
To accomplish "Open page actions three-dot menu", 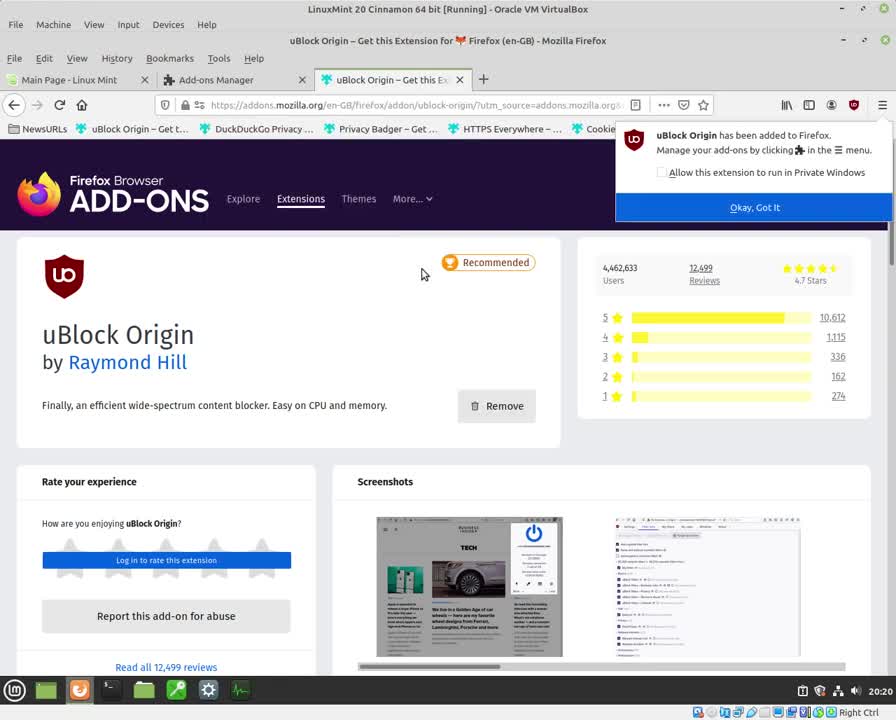I will 663,105.
